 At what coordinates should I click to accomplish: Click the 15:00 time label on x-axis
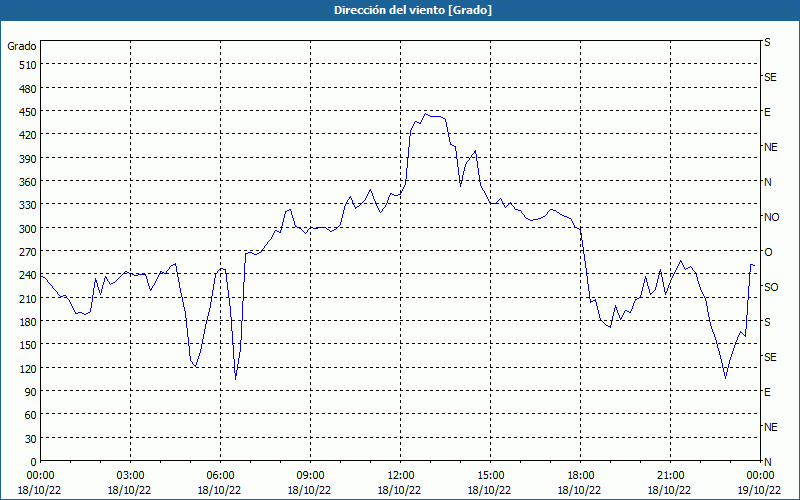(x=490, y=476)
